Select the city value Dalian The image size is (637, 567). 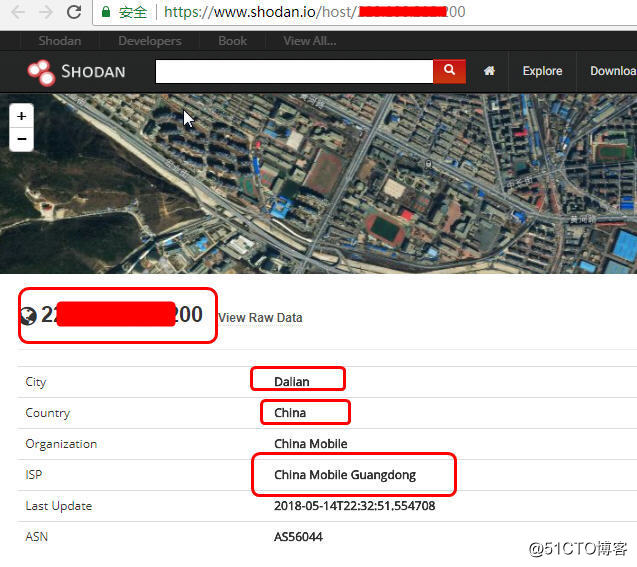292,382
